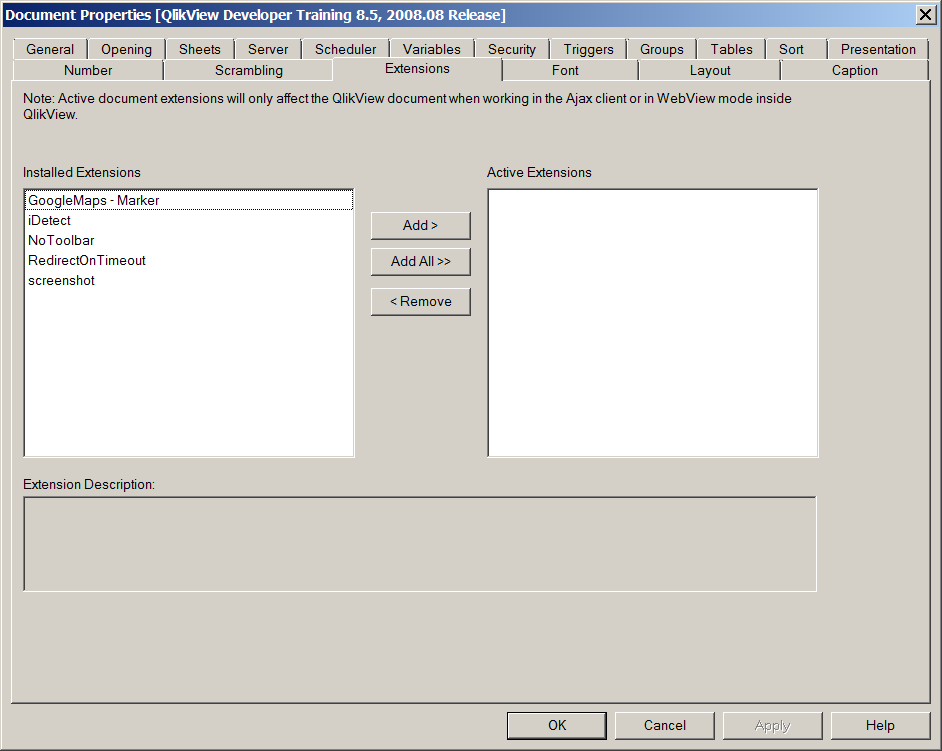Open the Variables tab
This screenshot has width=942, height=751.
[x=431, y=49]
